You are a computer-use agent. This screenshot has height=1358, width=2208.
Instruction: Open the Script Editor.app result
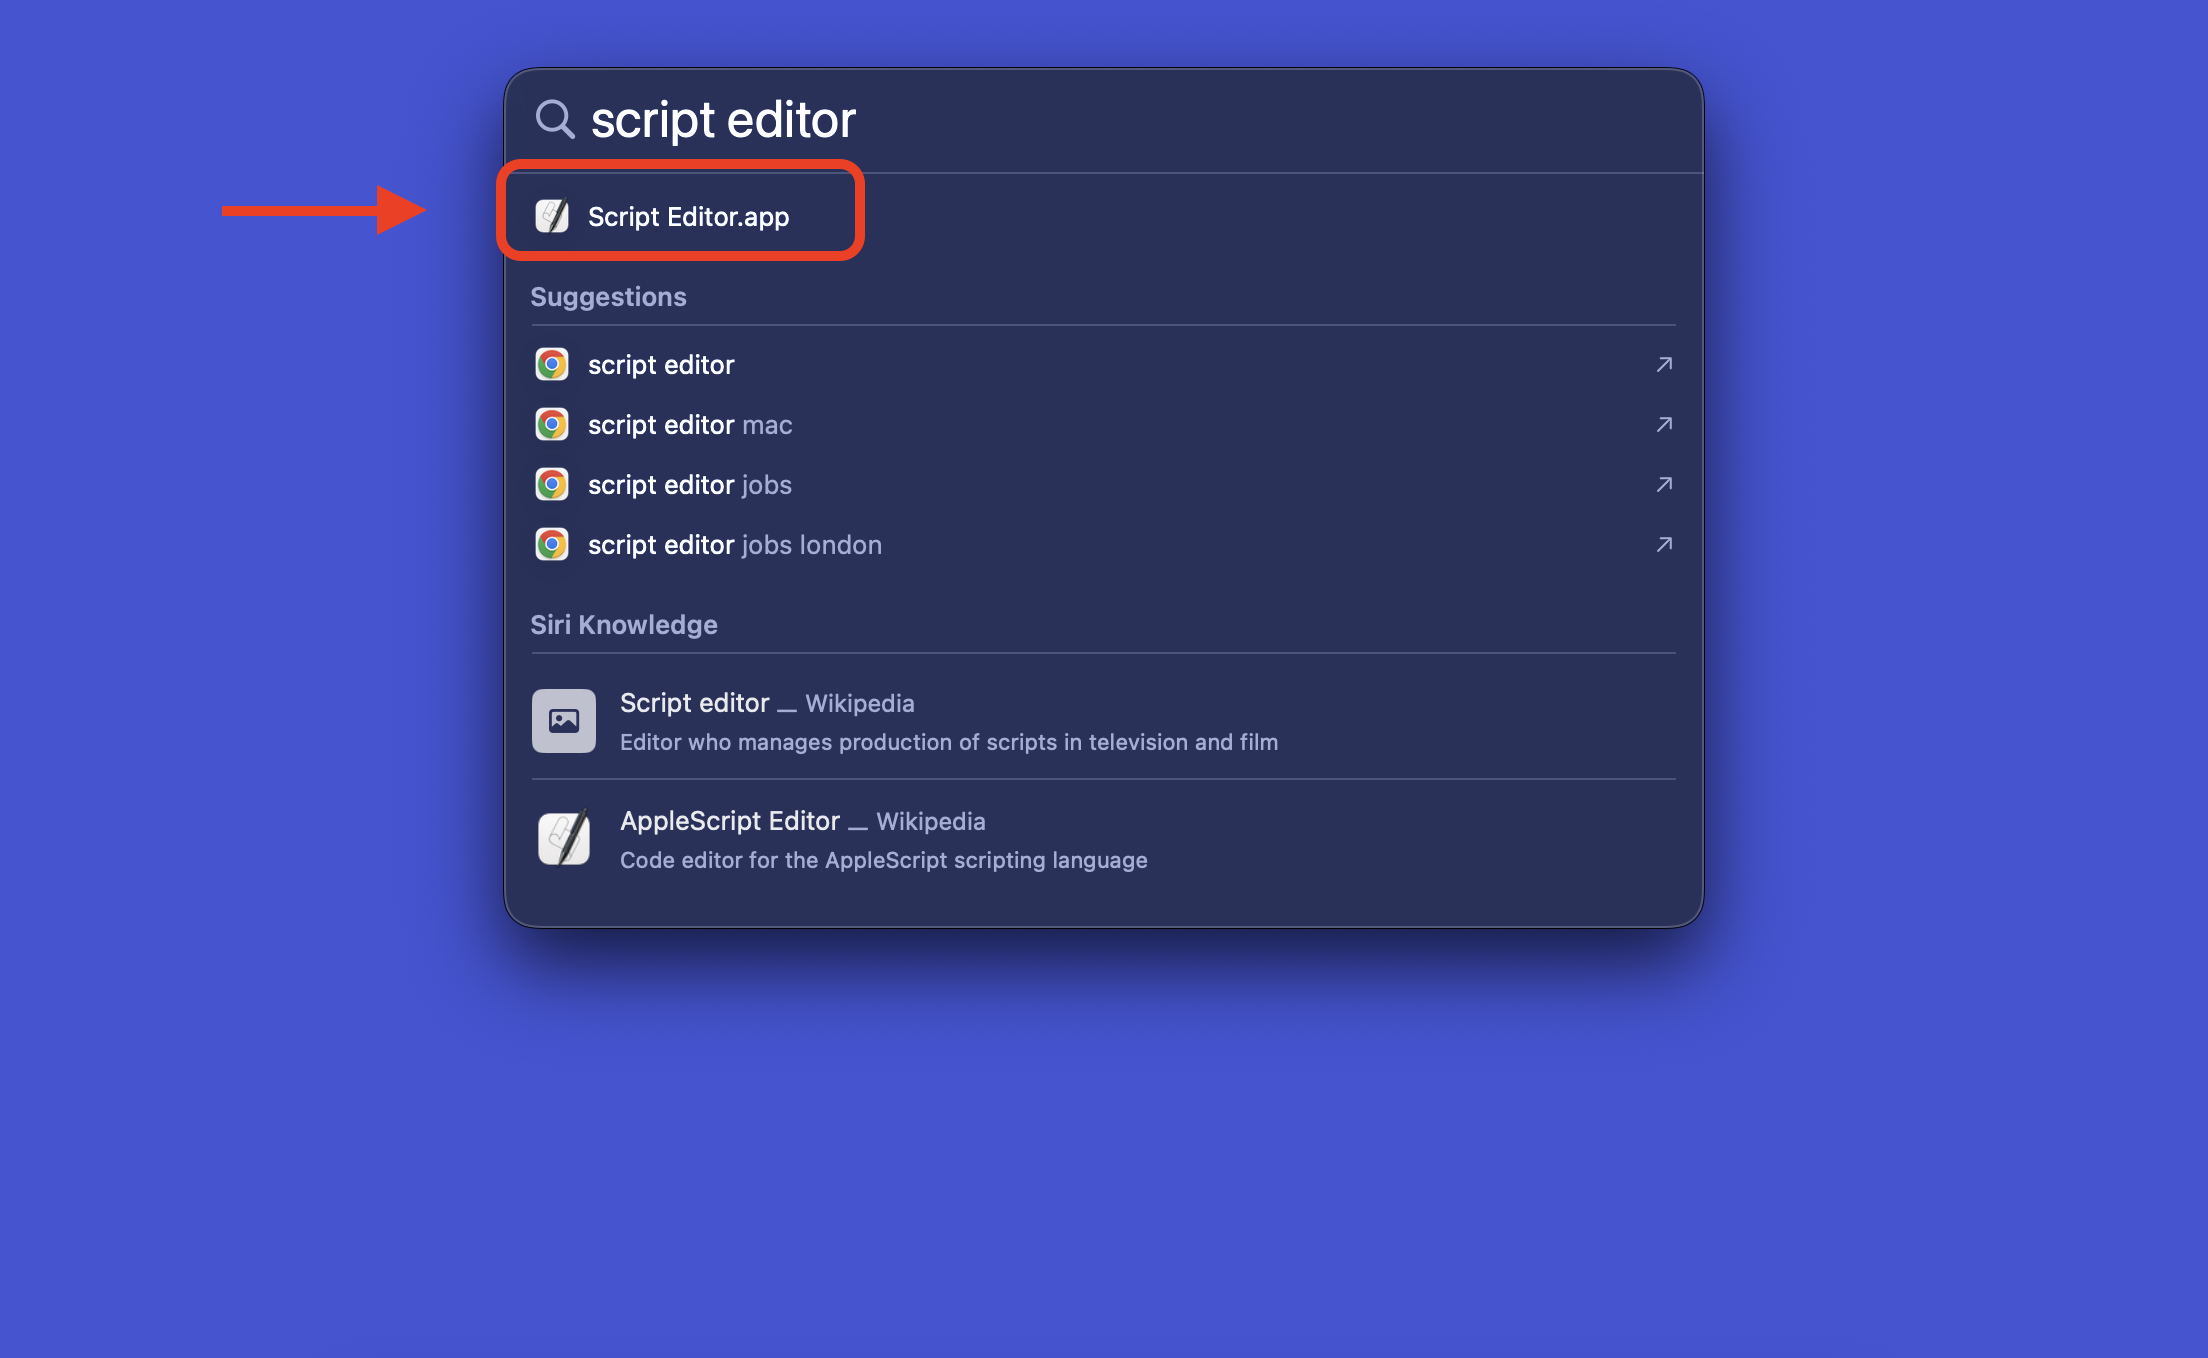coord(688,217)
